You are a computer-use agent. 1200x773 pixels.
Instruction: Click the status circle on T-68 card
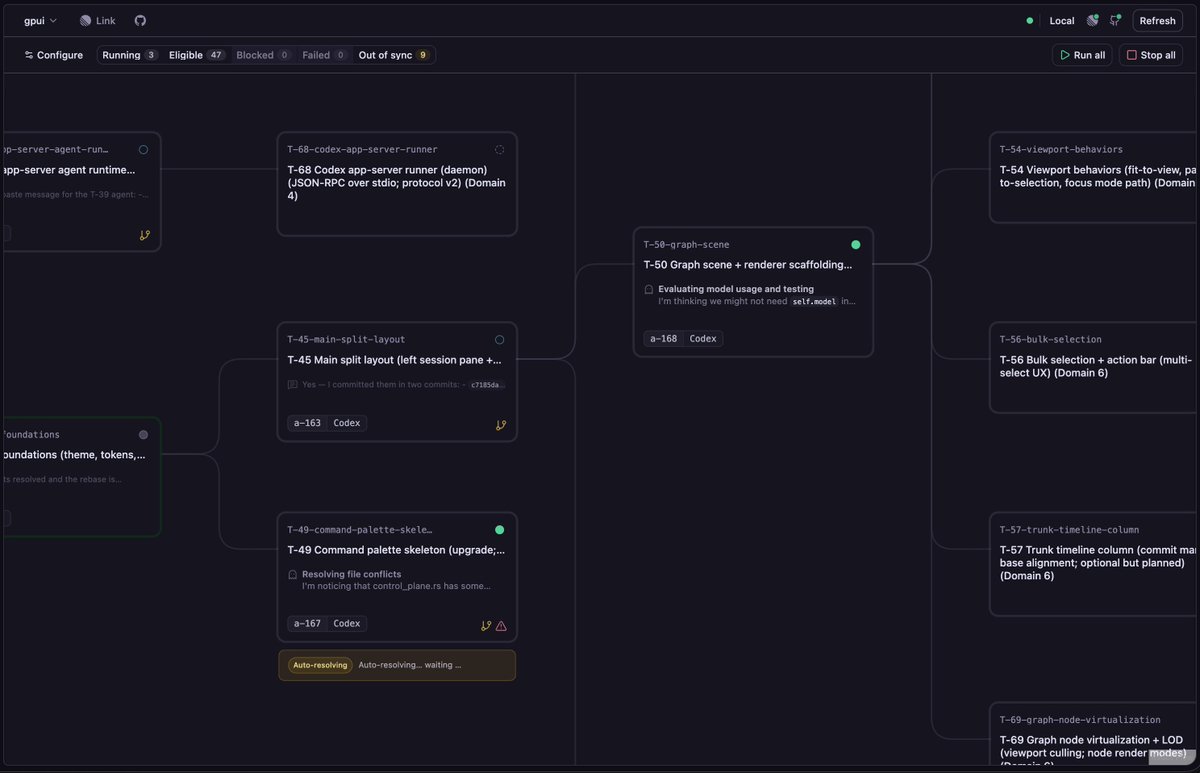pyautogui.click(x=500, y=149)
